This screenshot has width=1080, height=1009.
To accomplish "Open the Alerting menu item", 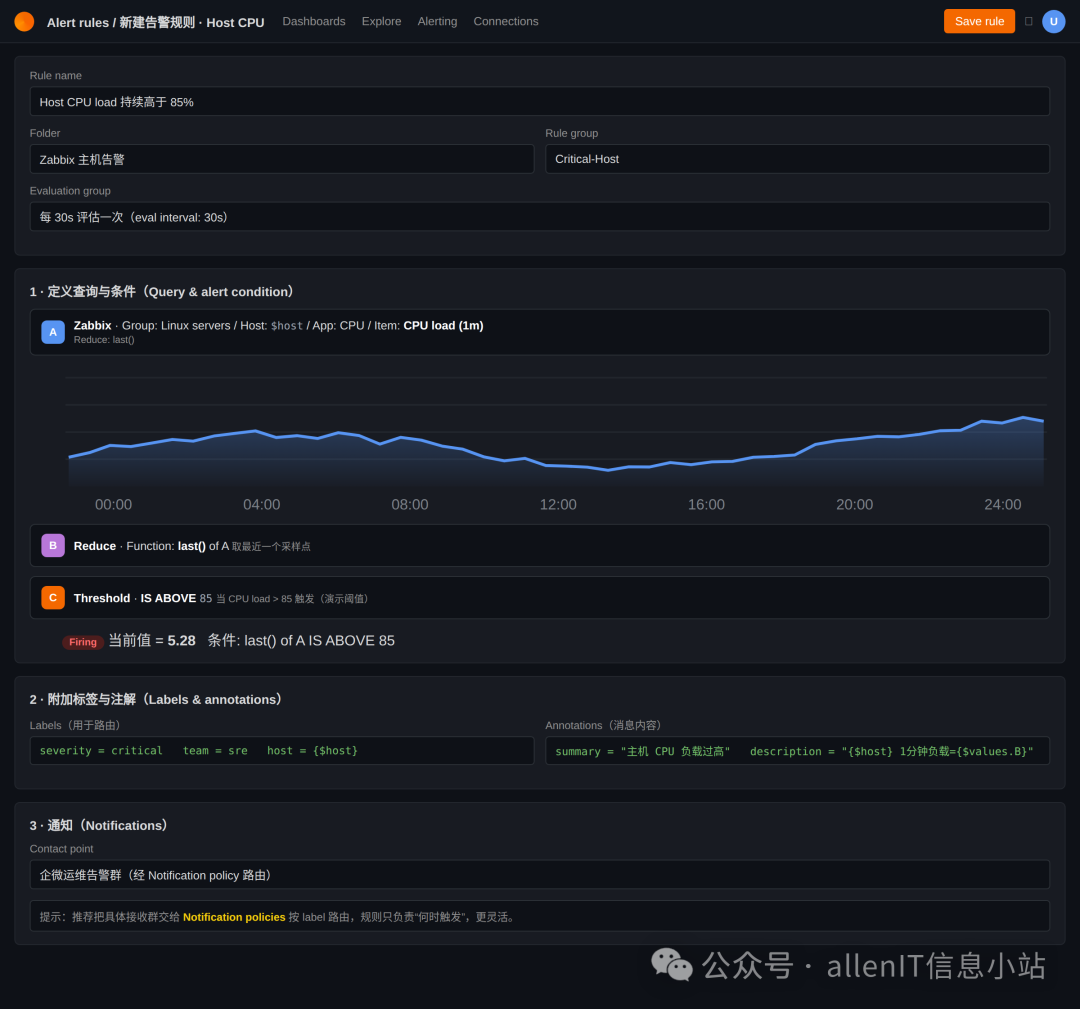I will click(437, 21).
